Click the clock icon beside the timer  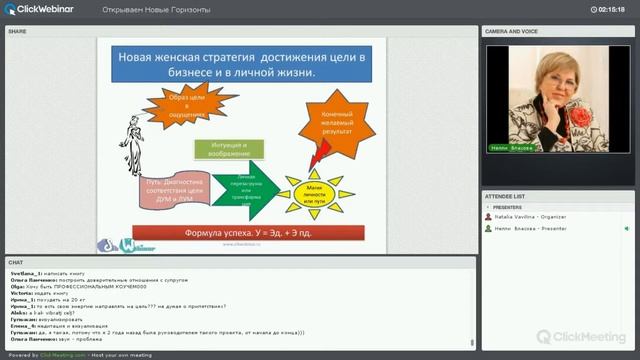click(593, 9)
